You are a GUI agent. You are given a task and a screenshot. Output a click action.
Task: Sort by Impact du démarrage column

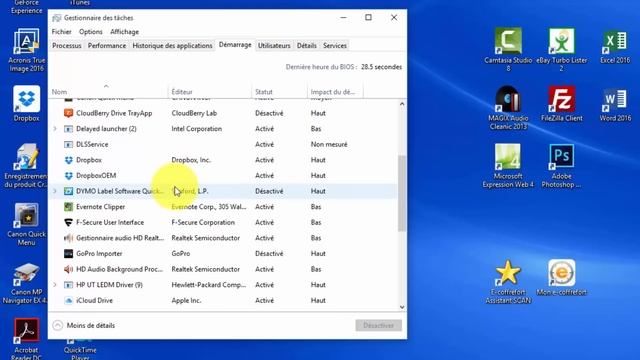pos(335,92)
